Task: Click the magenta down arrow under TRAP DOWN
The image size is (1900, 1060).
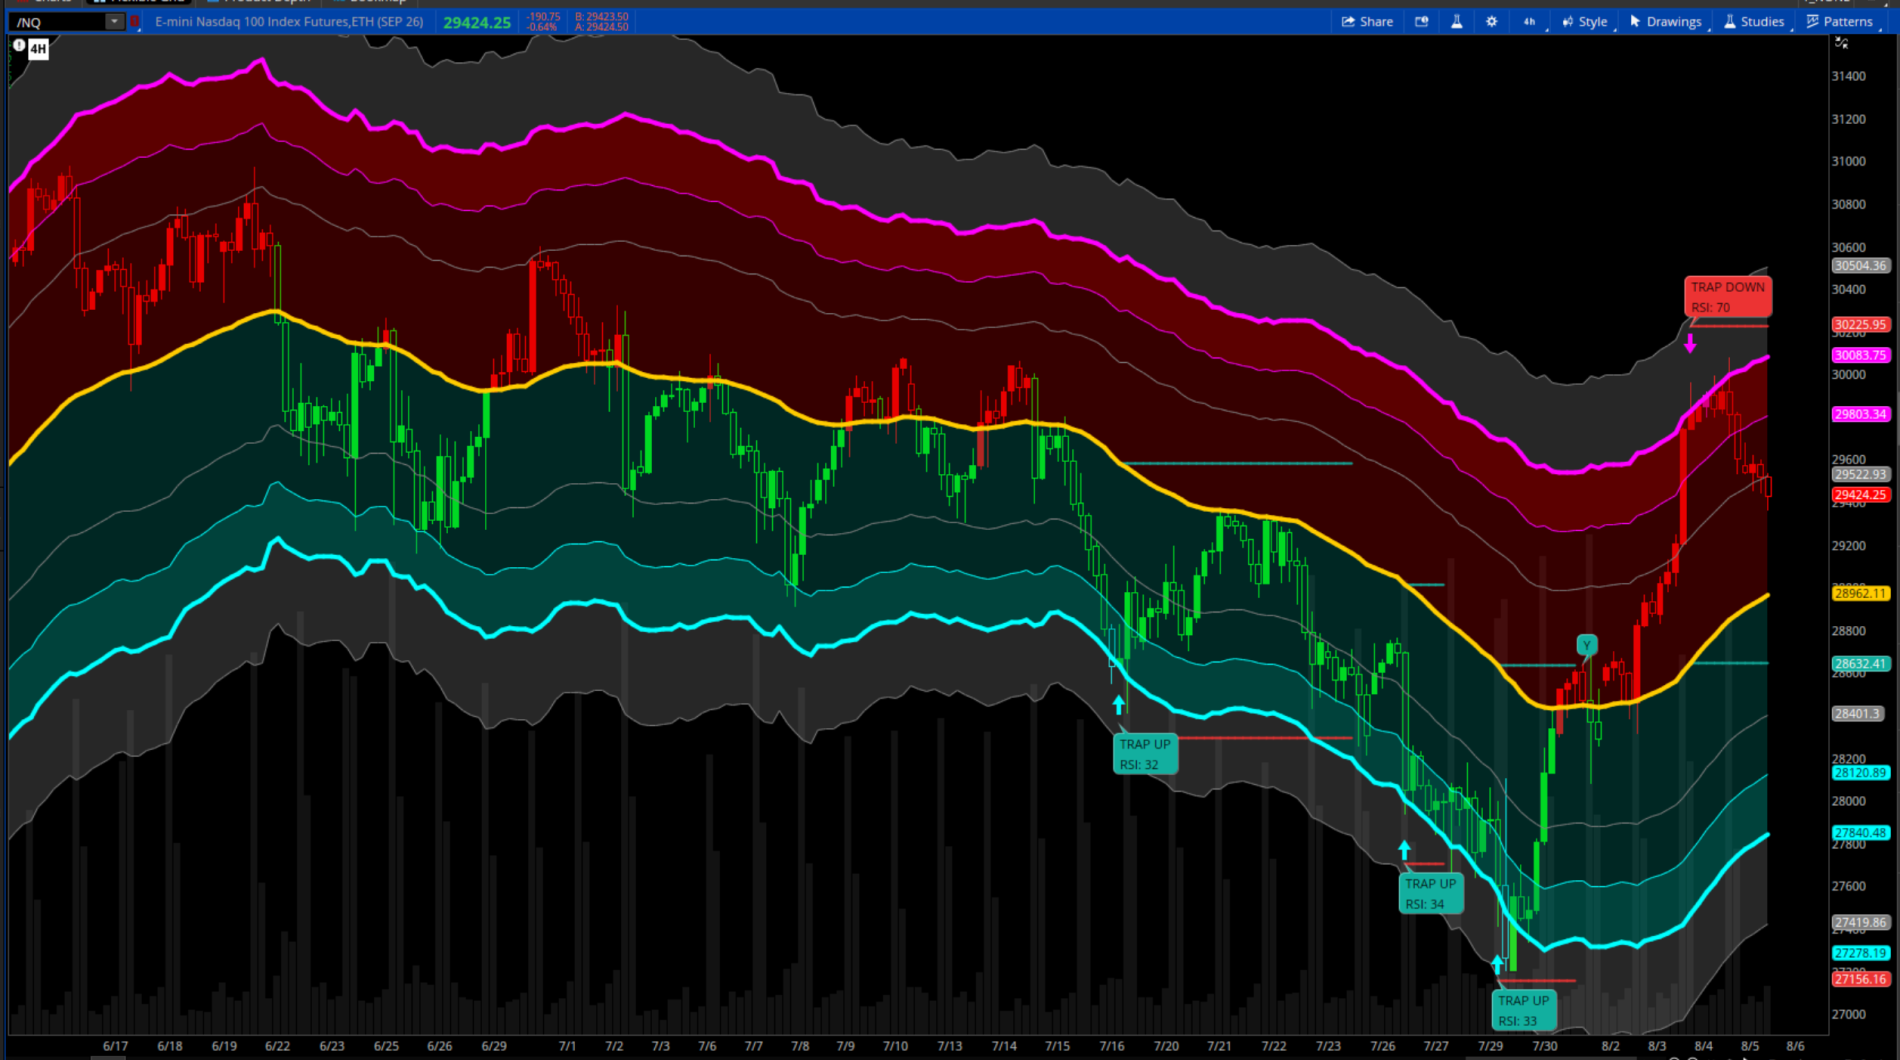Action: [x=1690, y=344]
